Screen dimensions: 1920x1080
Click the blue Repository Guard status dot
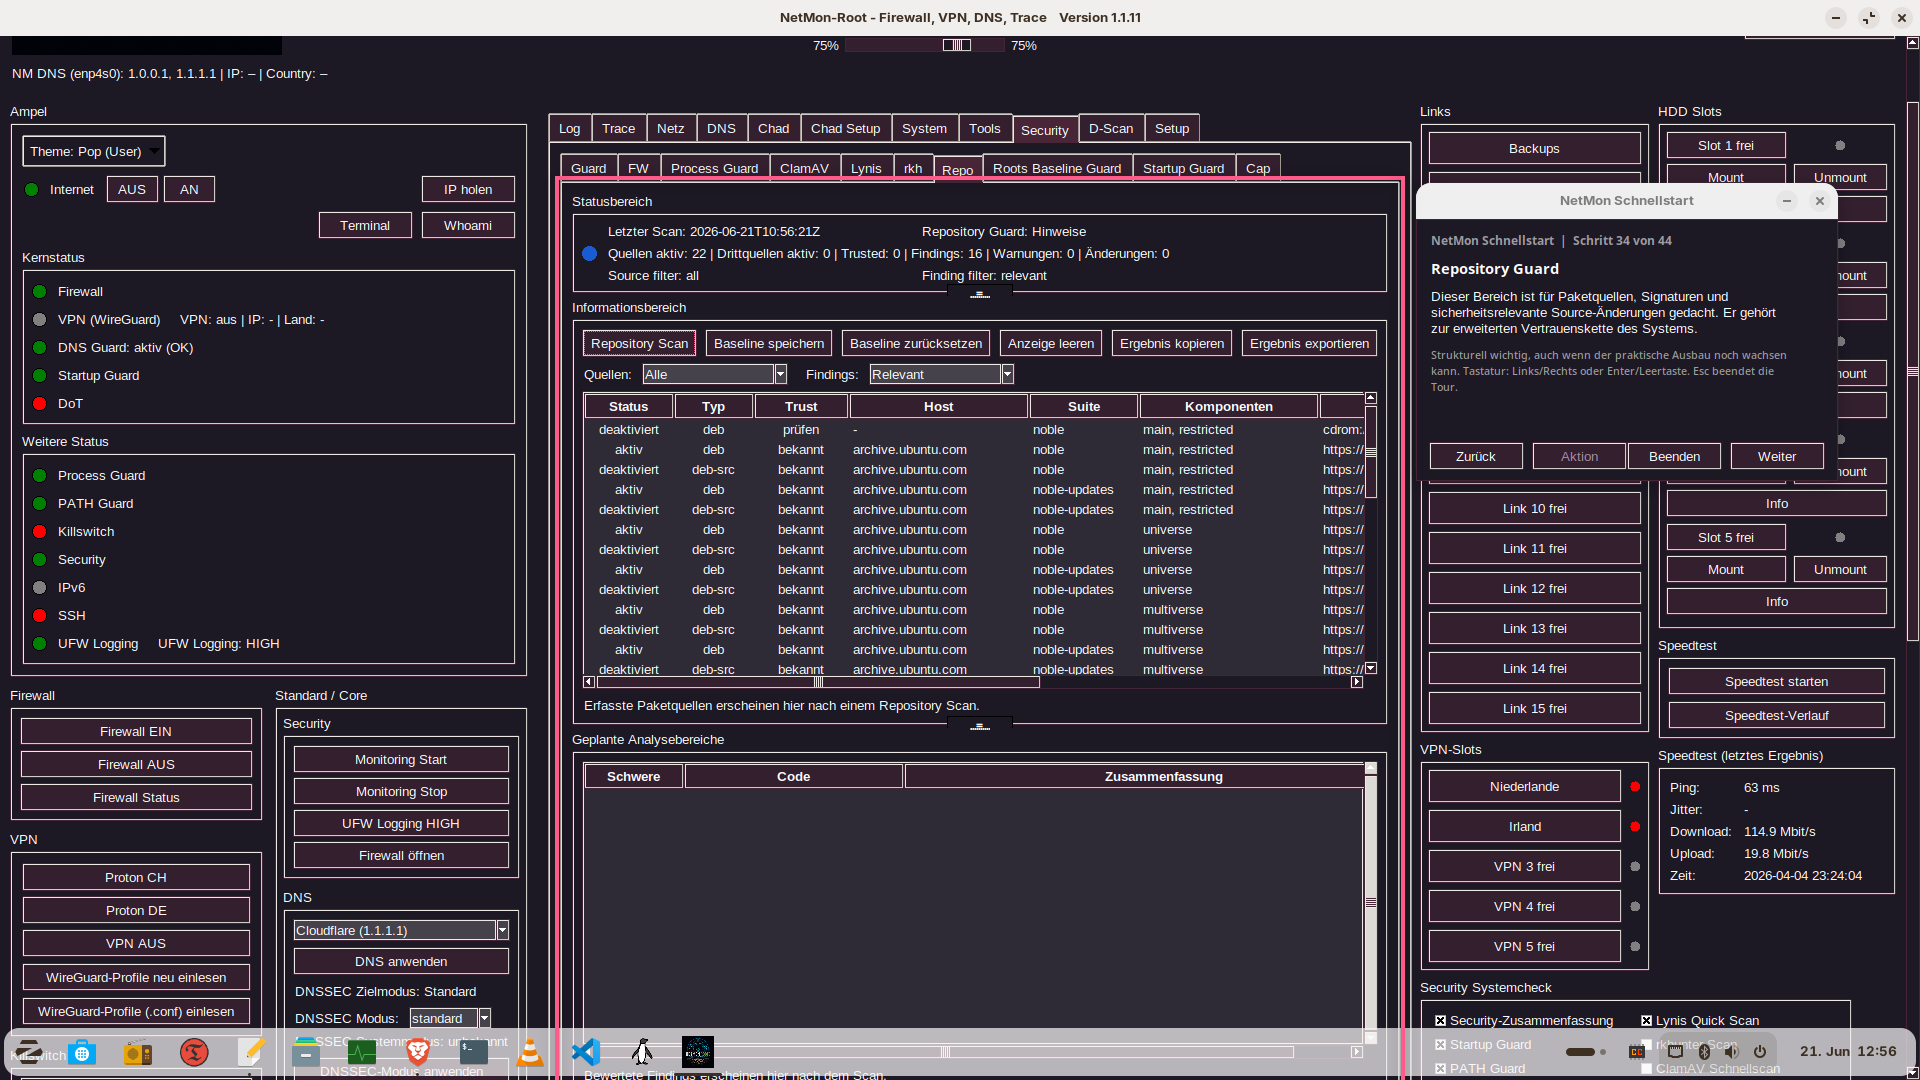590,254
